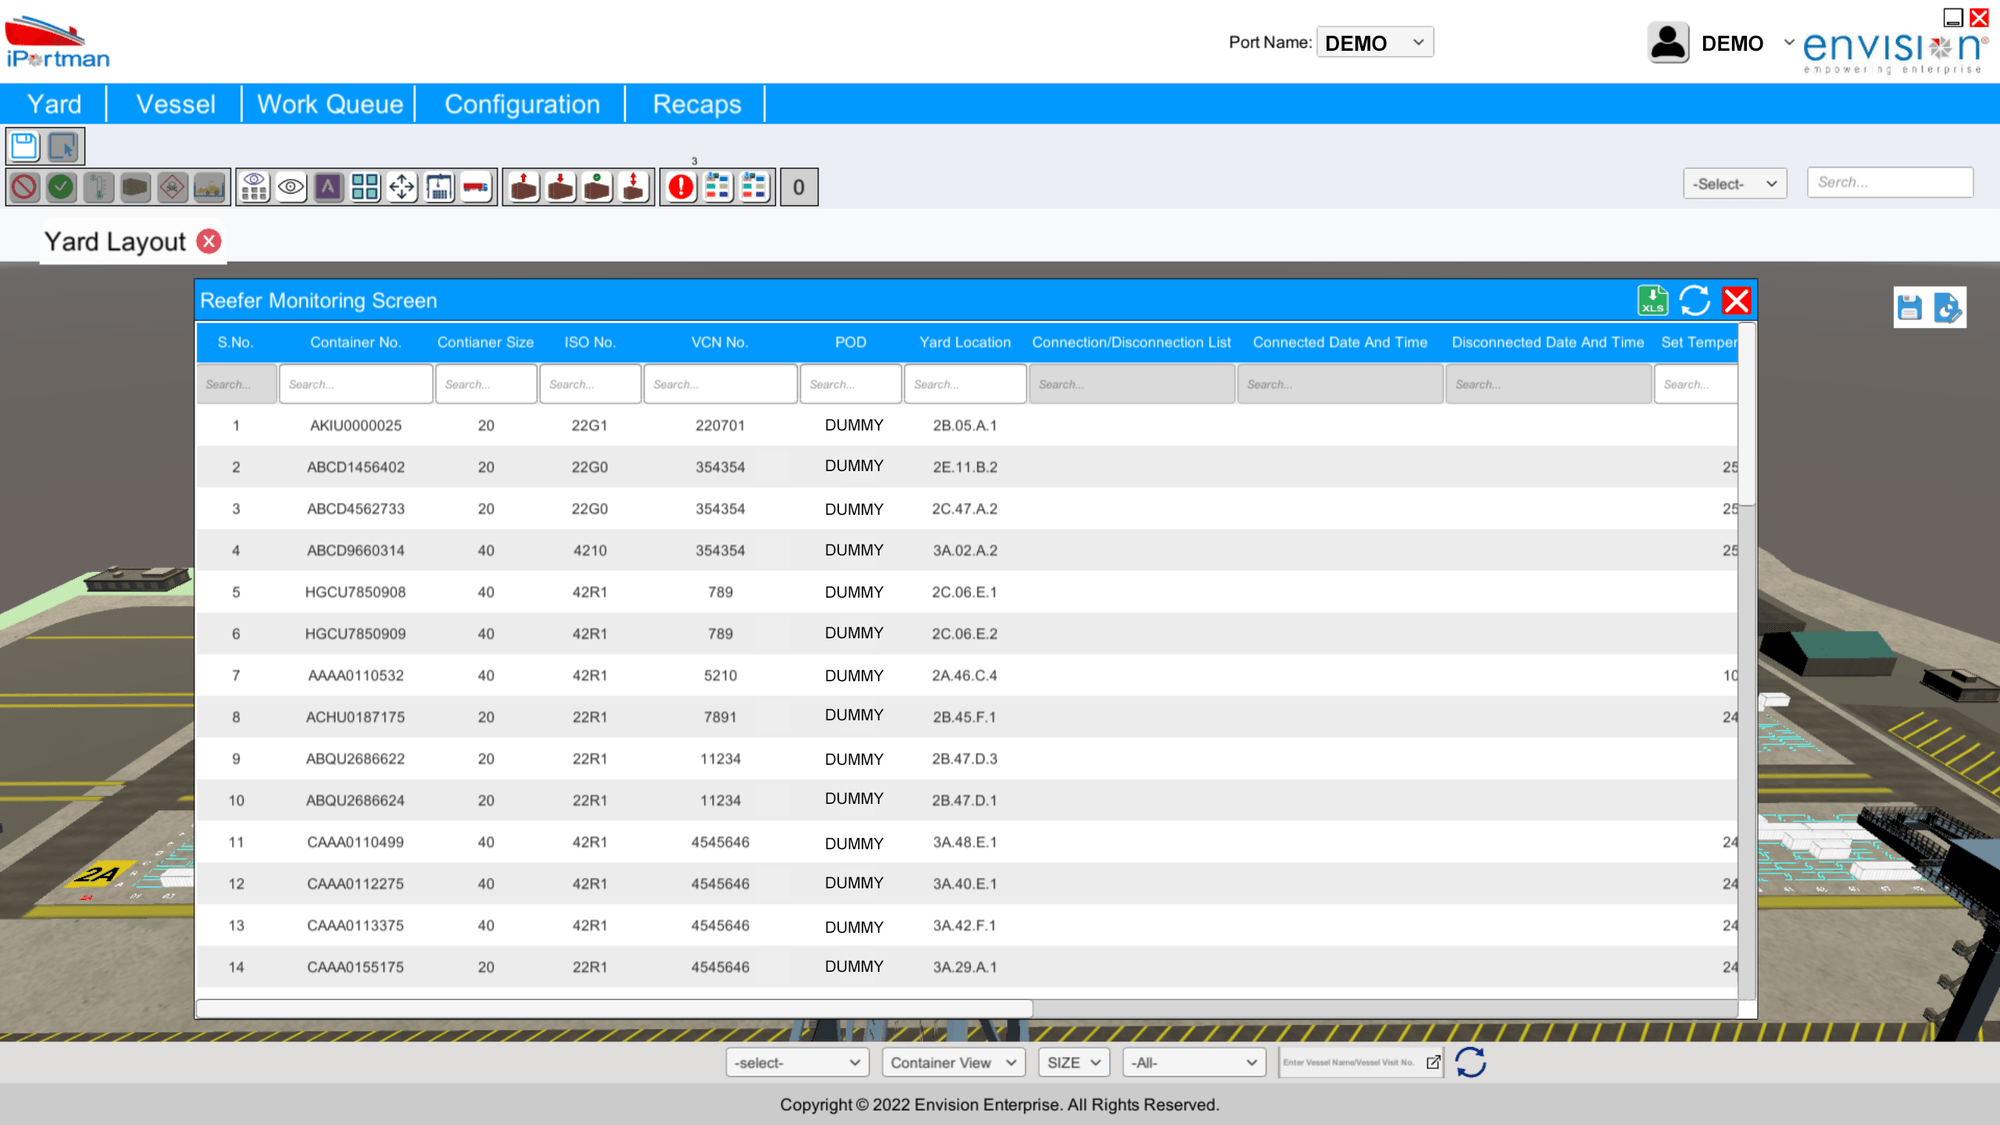This screenshot has width=2000, height=1125.
Task: Type in the Container No. search field
Action: [355, 383]
